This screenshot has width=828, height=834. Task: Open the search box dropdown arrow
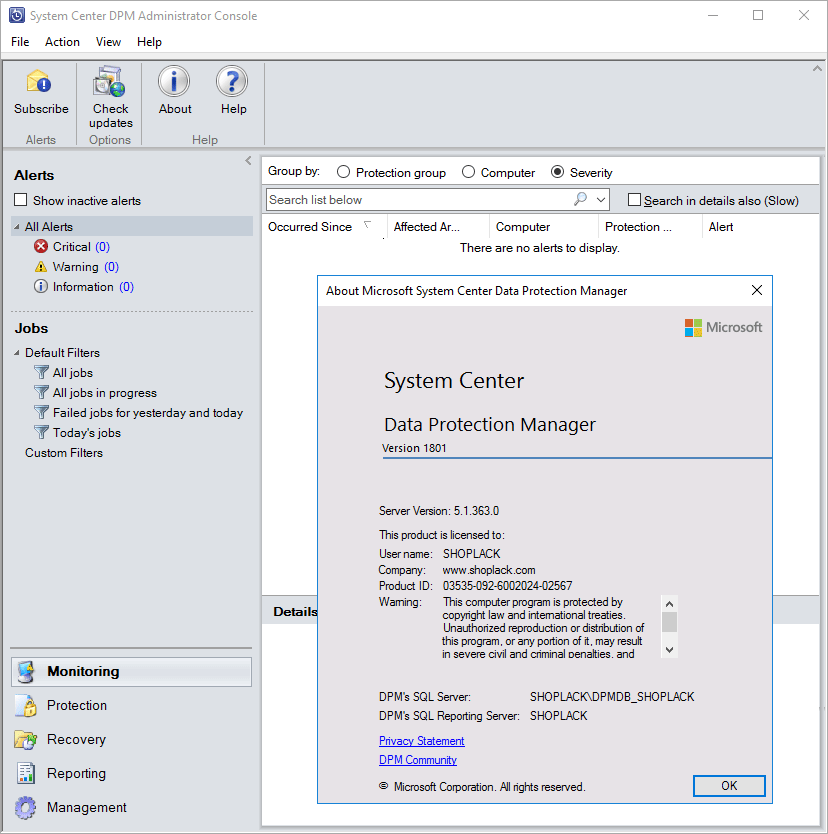pos(601,200)
